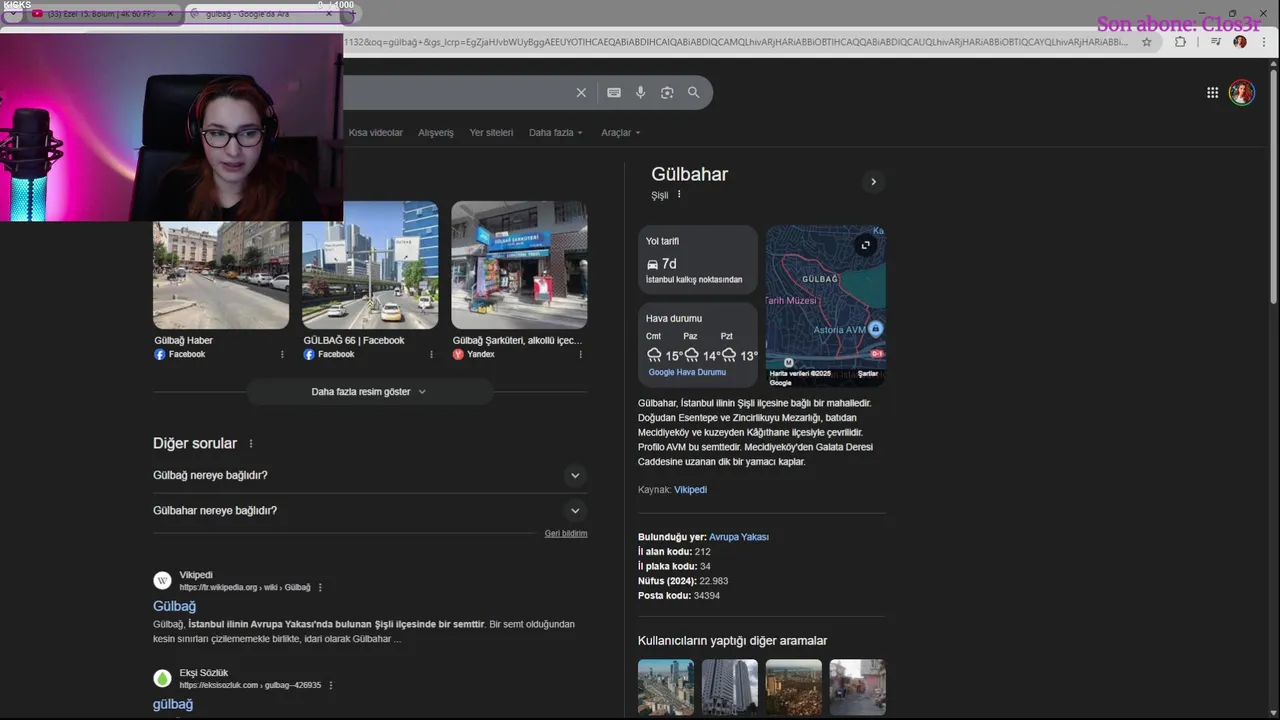Open Google account profile picture
Viewport: 1280px width, 720px height.
(x=1241, y=93)
